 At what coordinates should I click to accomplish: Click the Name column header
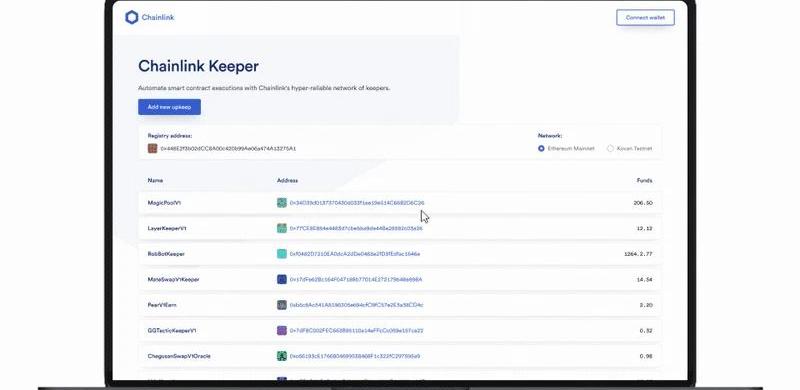click(156, 181)
